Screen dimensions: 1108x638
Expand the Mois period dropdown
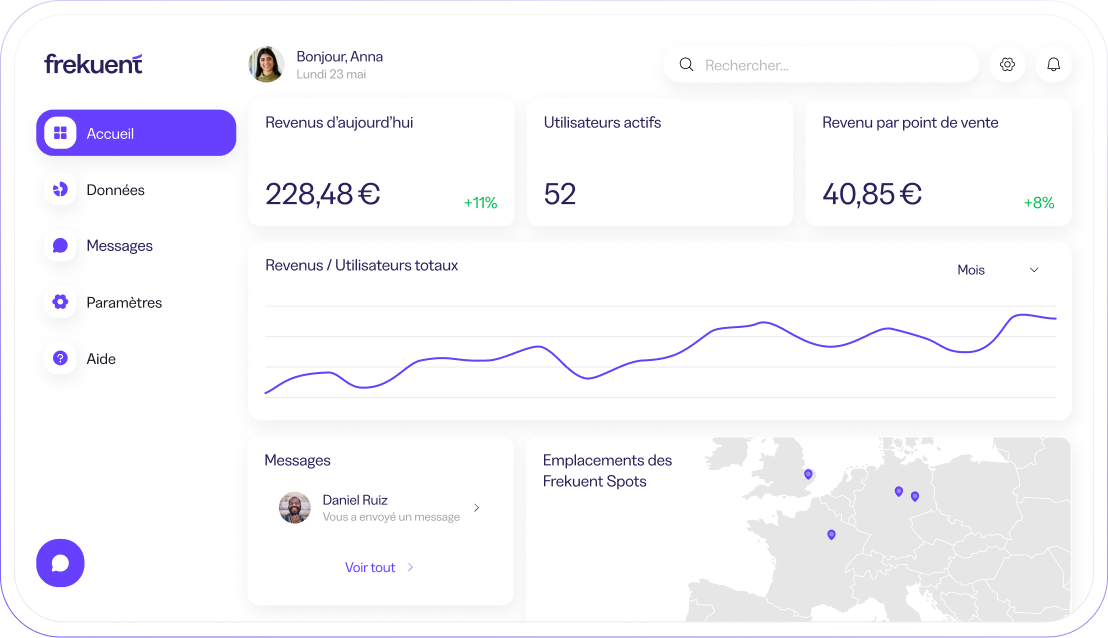997,270
